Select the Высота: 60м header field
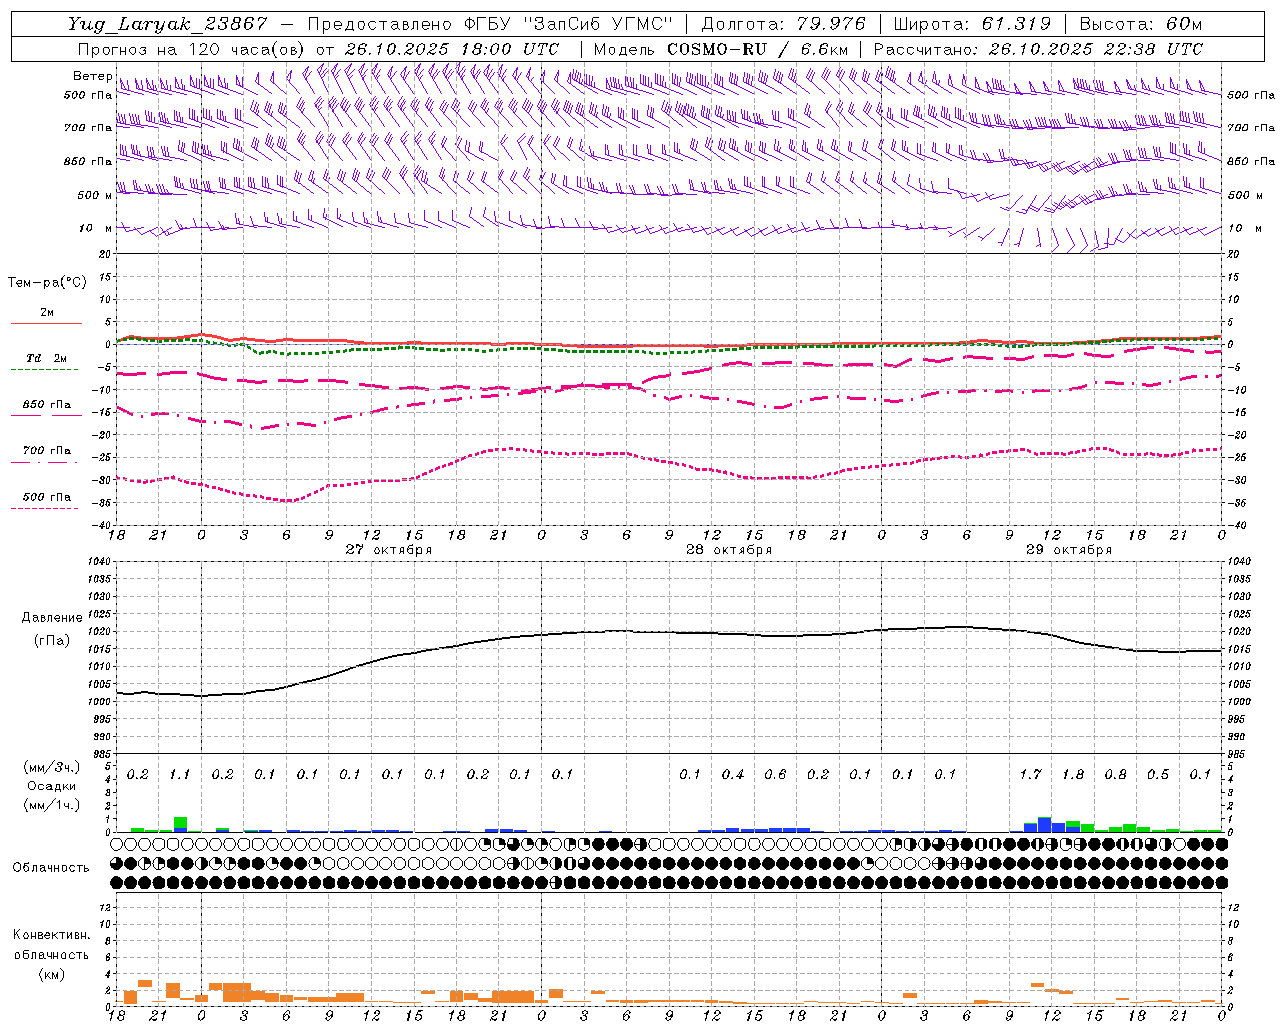Image resolution: width=1280 pixels, height=1024 pixels. coord(1140,24)
